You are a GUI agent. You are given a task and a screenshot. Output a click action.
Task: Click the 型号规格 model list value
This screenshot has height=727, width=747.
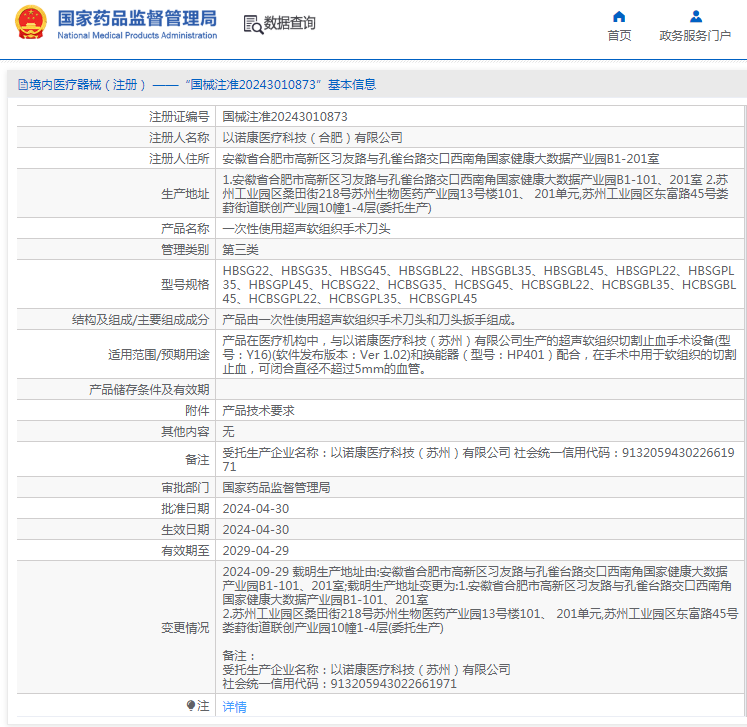(479, 284)
